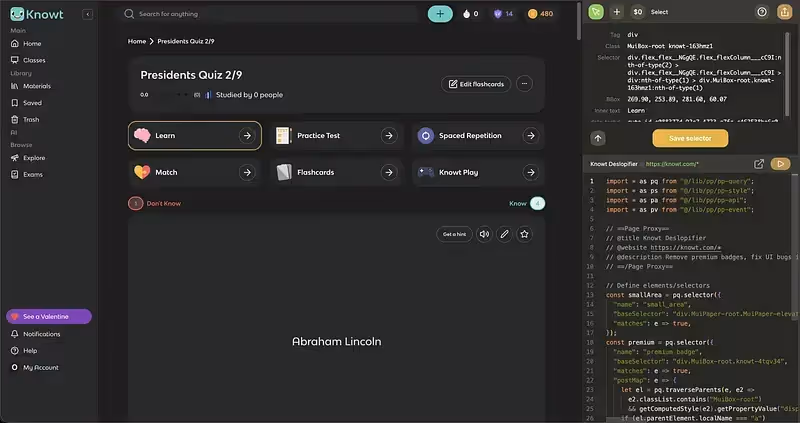
Task: Click the Knowt Deslopifier script title
Action: (614, 164)
